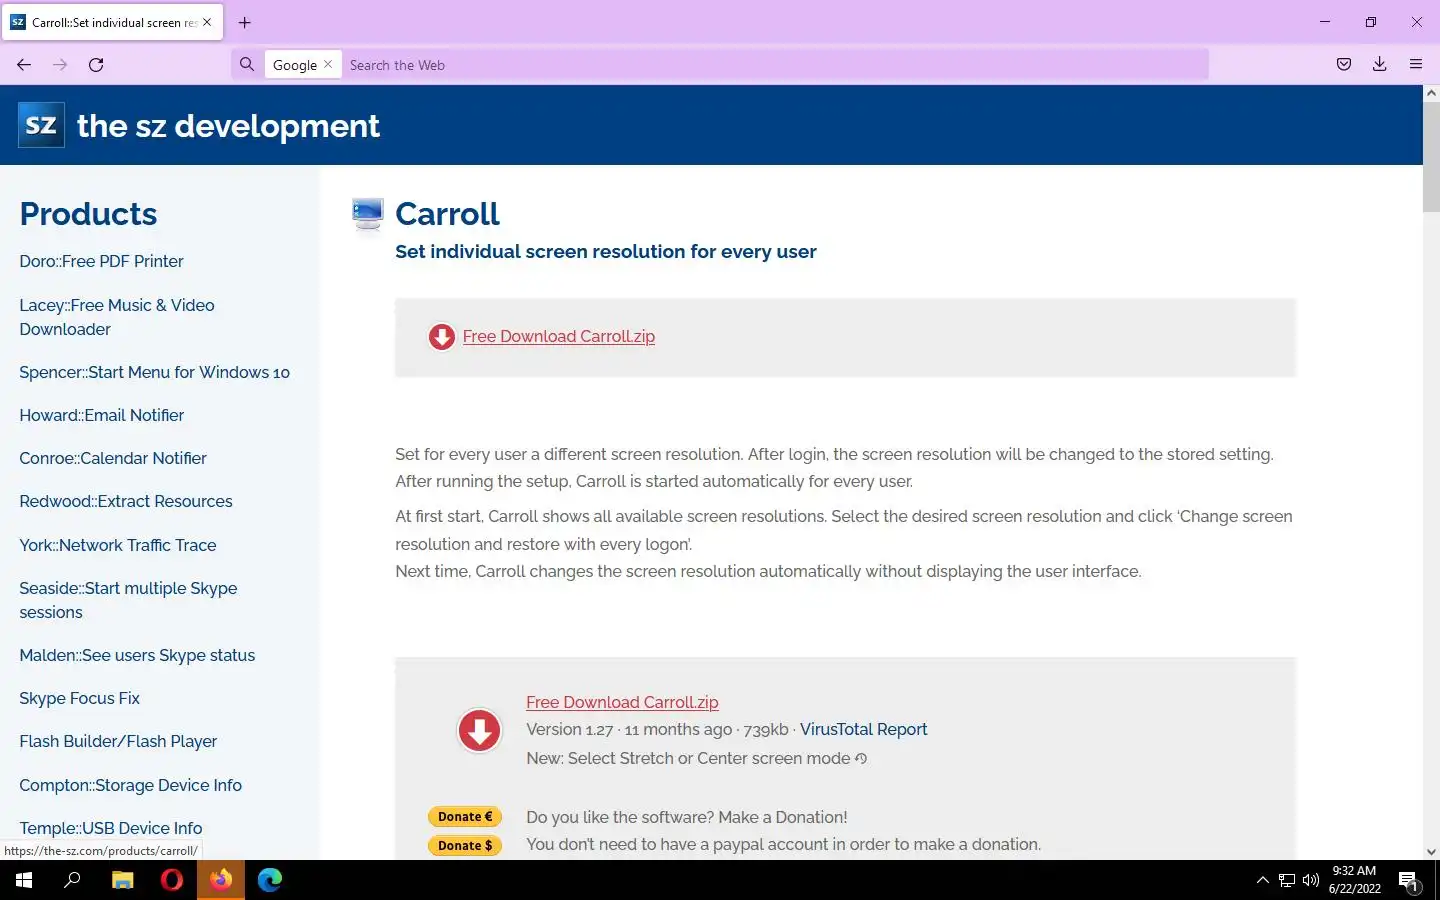Open Compton::Storage Device Info page
The image size is (1440, 900).
pyautogui.click(x=130, y=785)
